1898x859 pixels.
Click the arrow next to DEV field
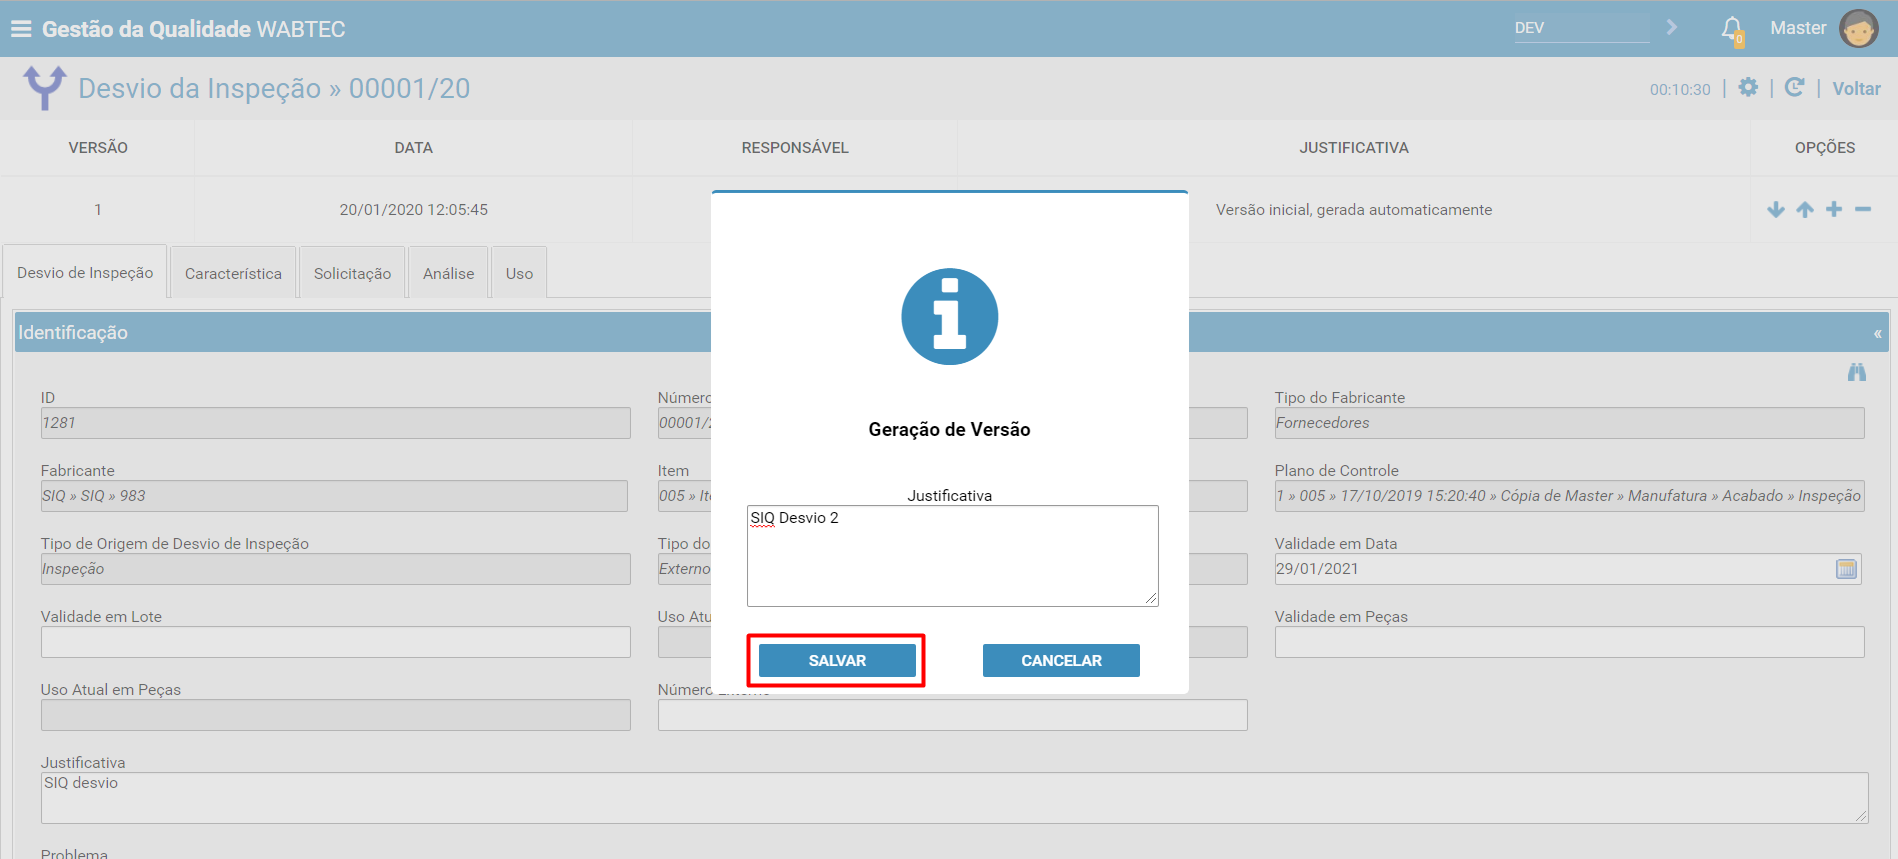(1672, 27)
